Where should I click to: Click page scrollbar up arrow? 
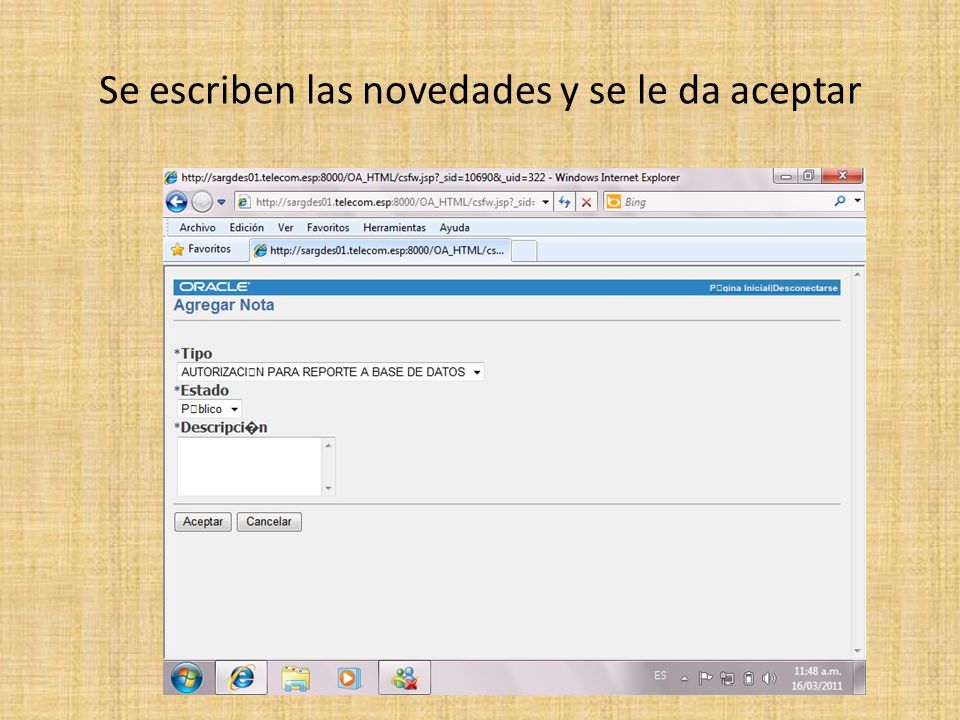pos(857,275)
